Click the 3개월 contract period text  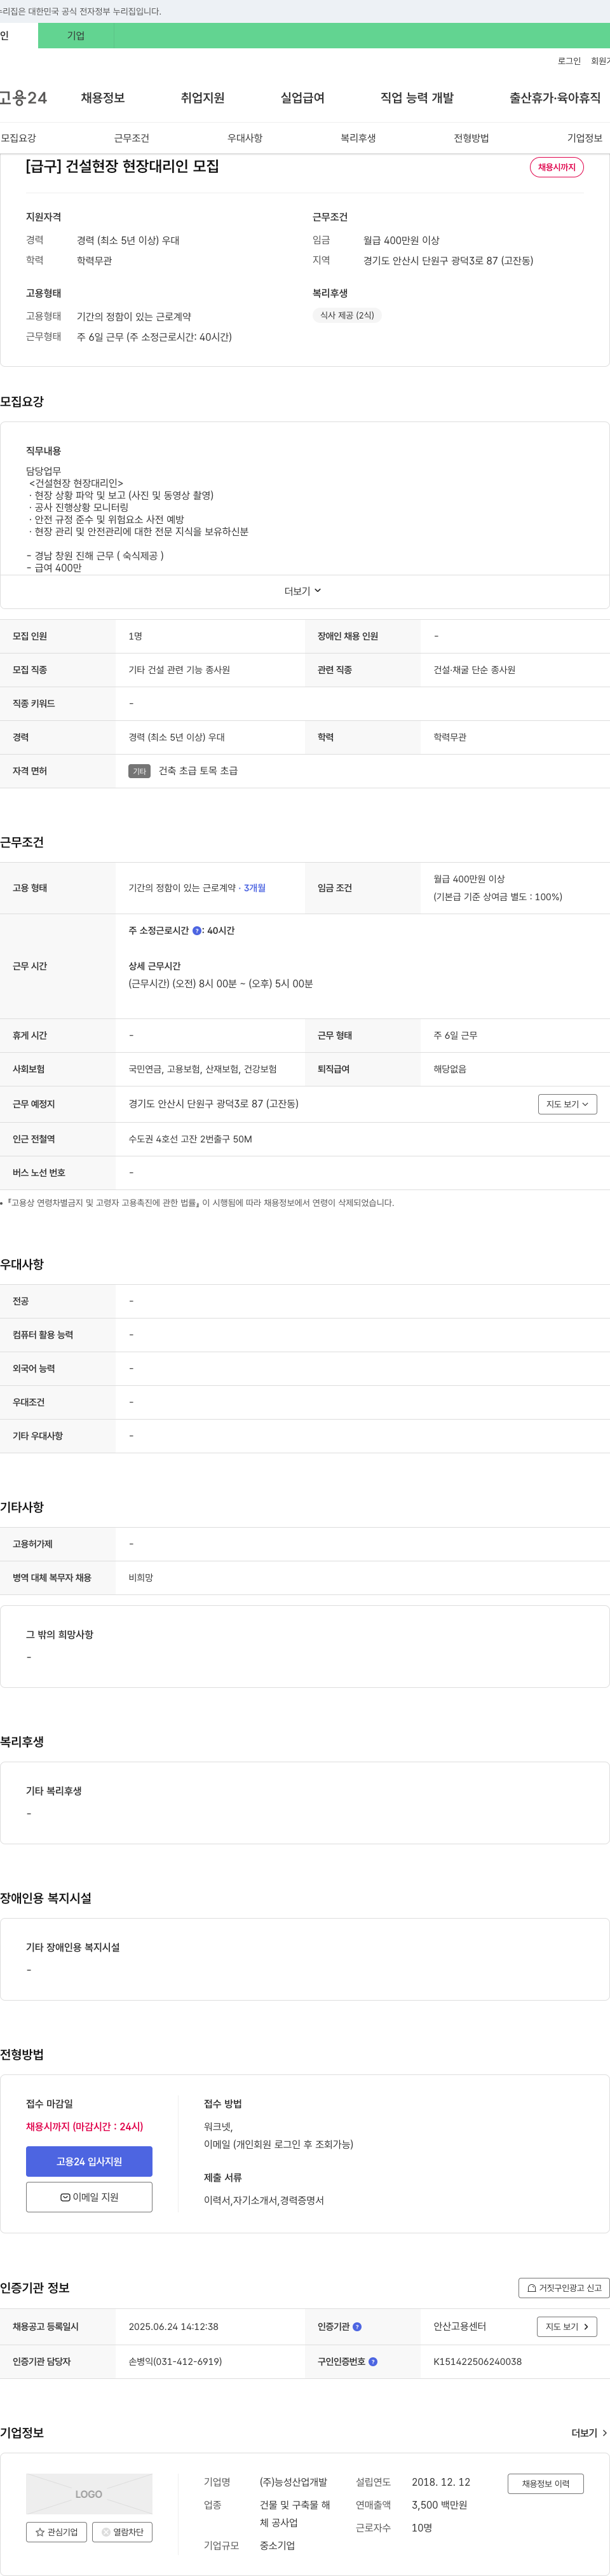255,888
